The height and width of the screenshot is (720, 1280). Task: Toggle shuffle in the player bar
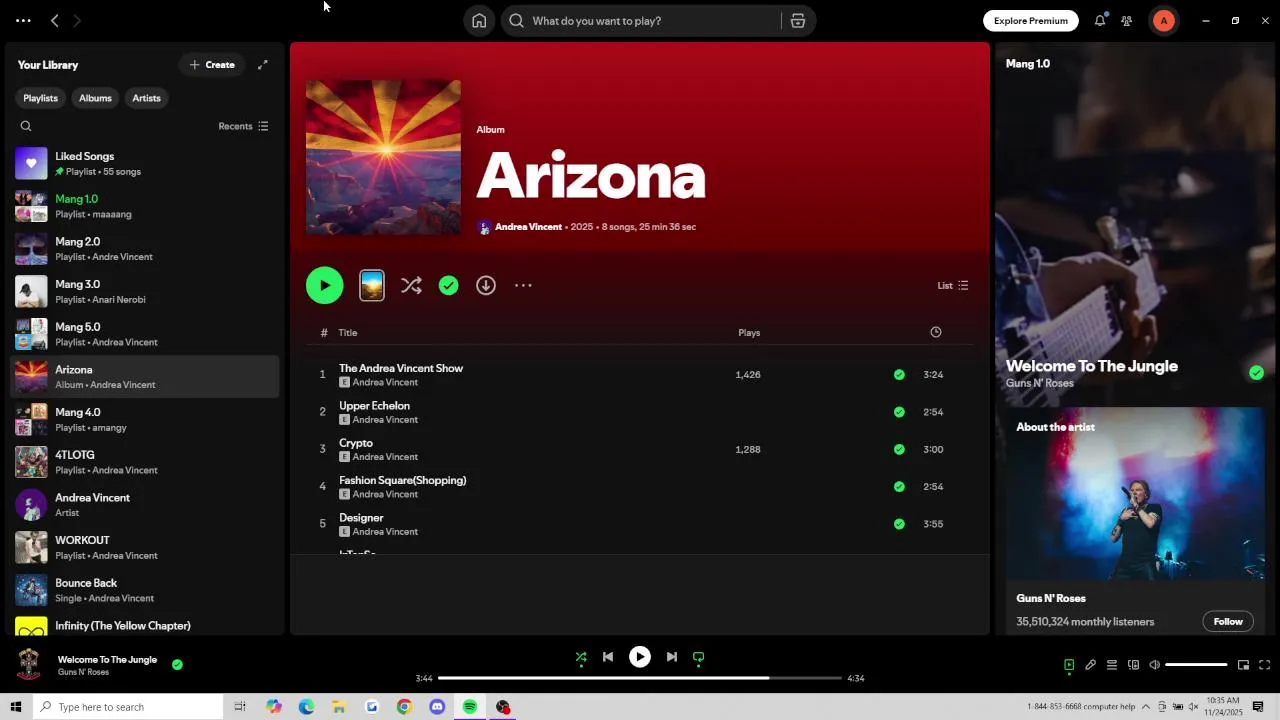pyautogui.click(x=581, y=657)
